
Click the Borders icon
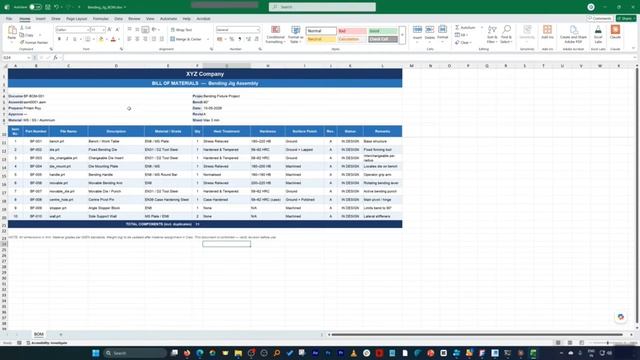pos(87,39)
